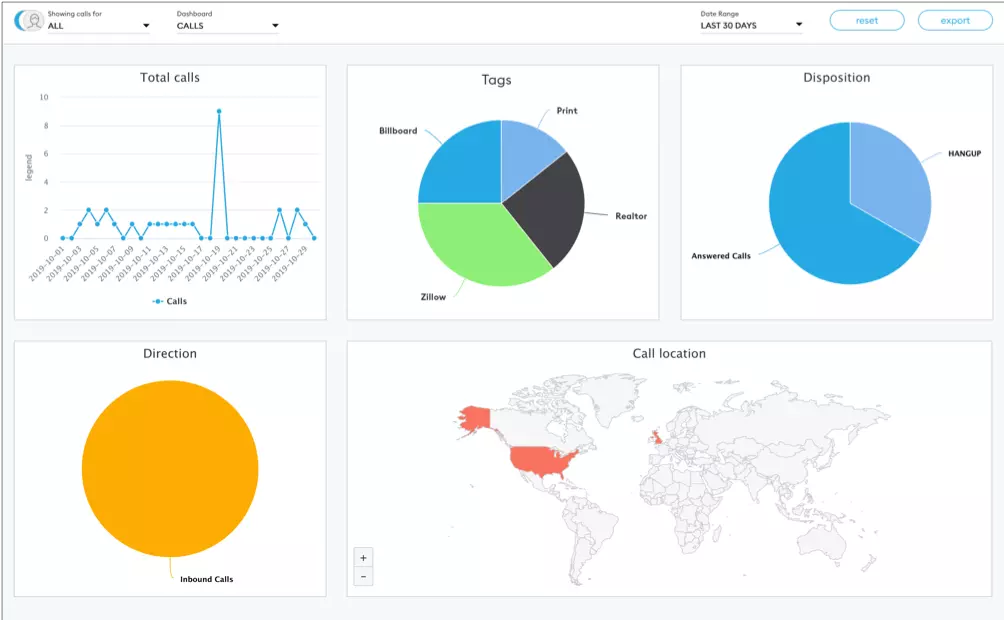Screen dimensions: 1004x620
Task: Click the orange Inbound Calls pie
Action: (170, 468)
